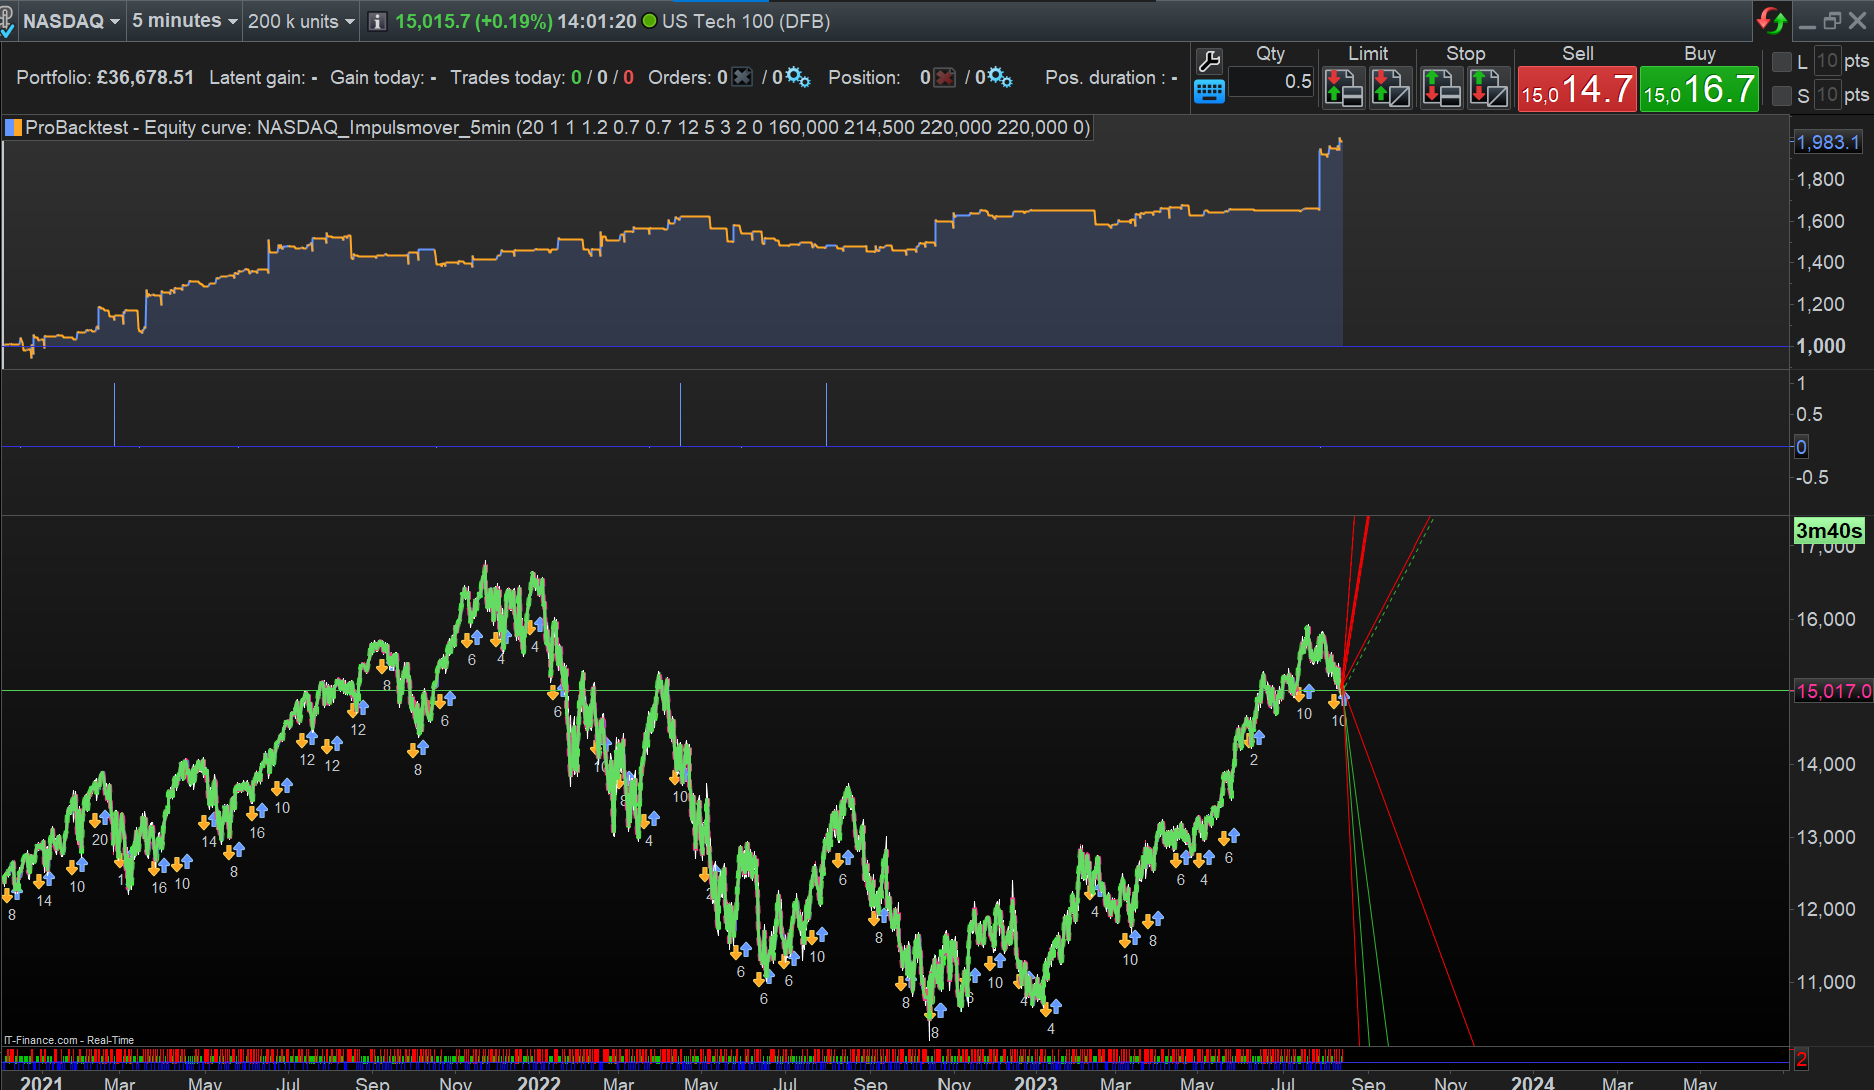
Task: Click the red Sell price button
Action: tap(1577, 89)
